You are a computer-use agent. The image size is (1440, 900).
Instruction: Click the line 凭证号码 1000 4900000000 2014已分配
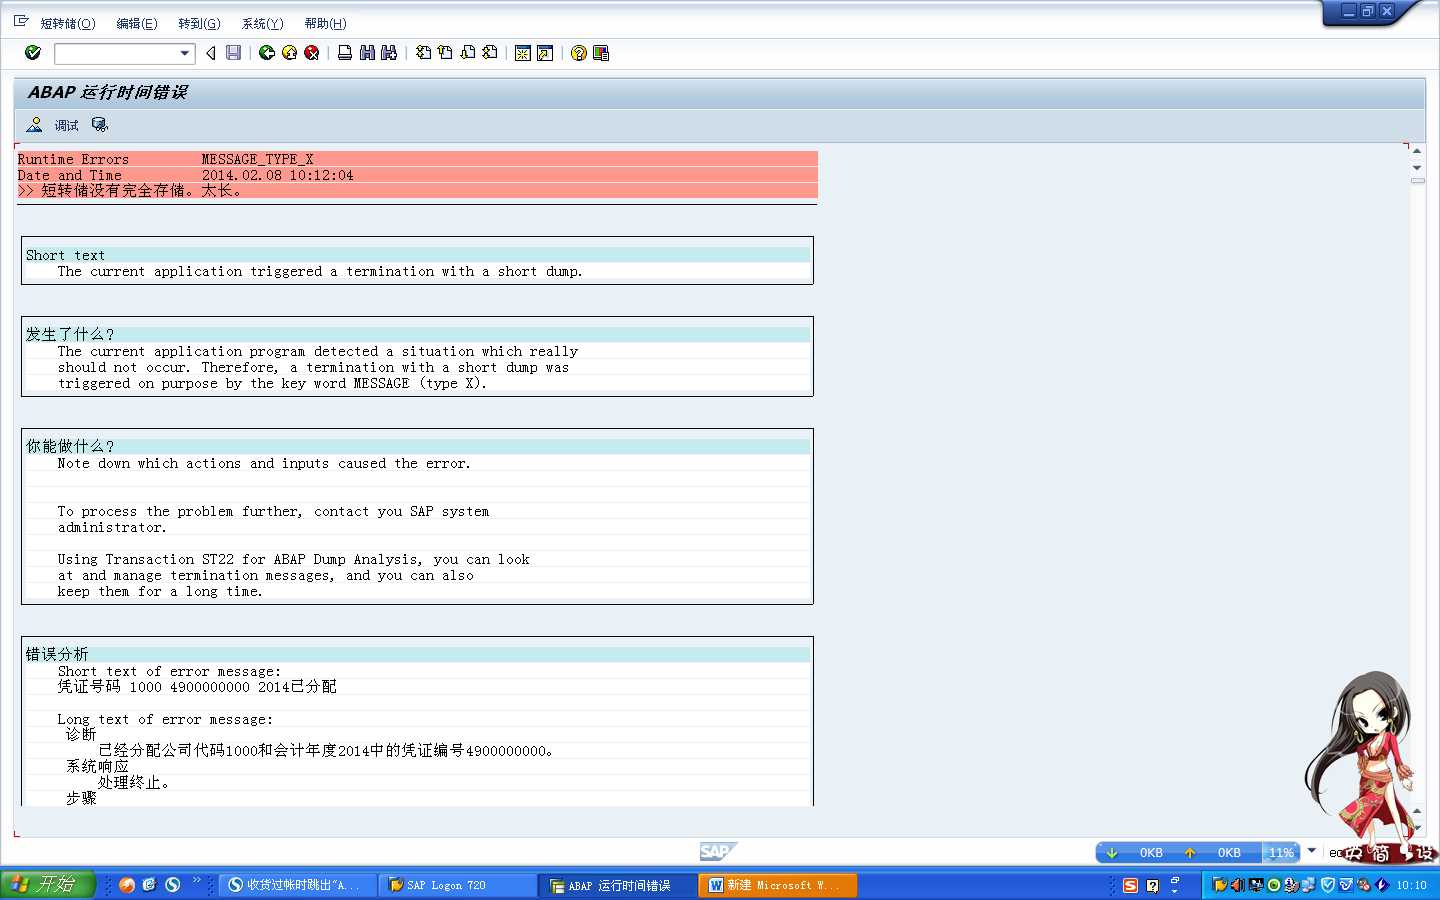(x=197, y=687)
